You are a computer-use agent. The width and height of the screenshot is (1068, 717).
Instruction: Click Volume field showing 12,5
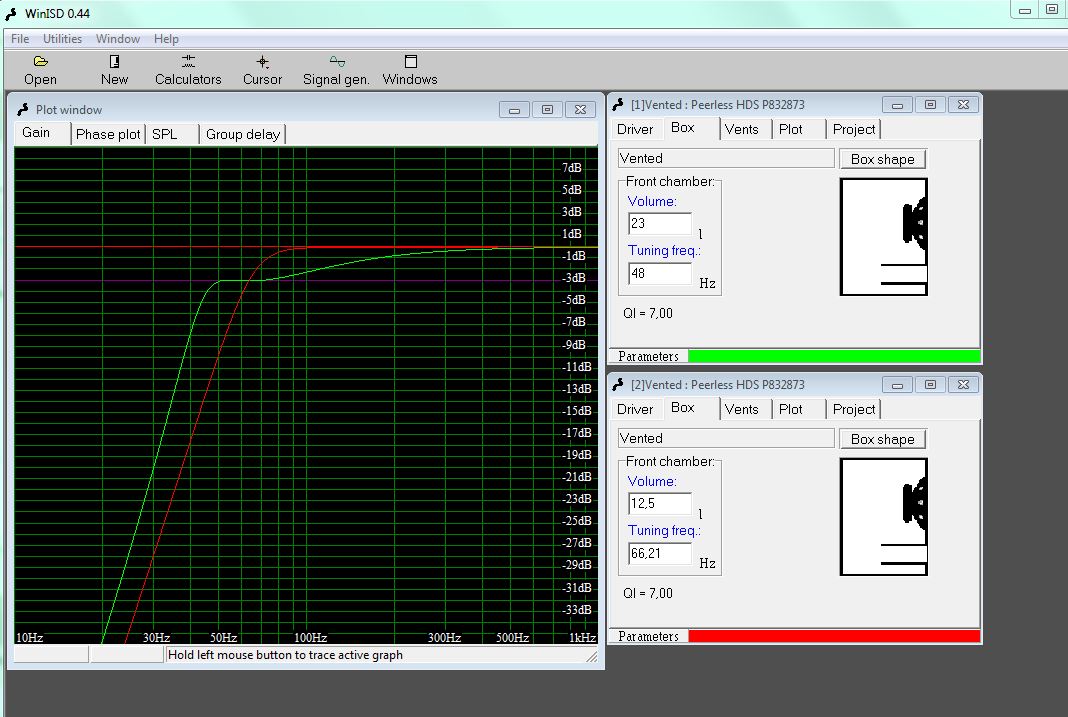659,504
